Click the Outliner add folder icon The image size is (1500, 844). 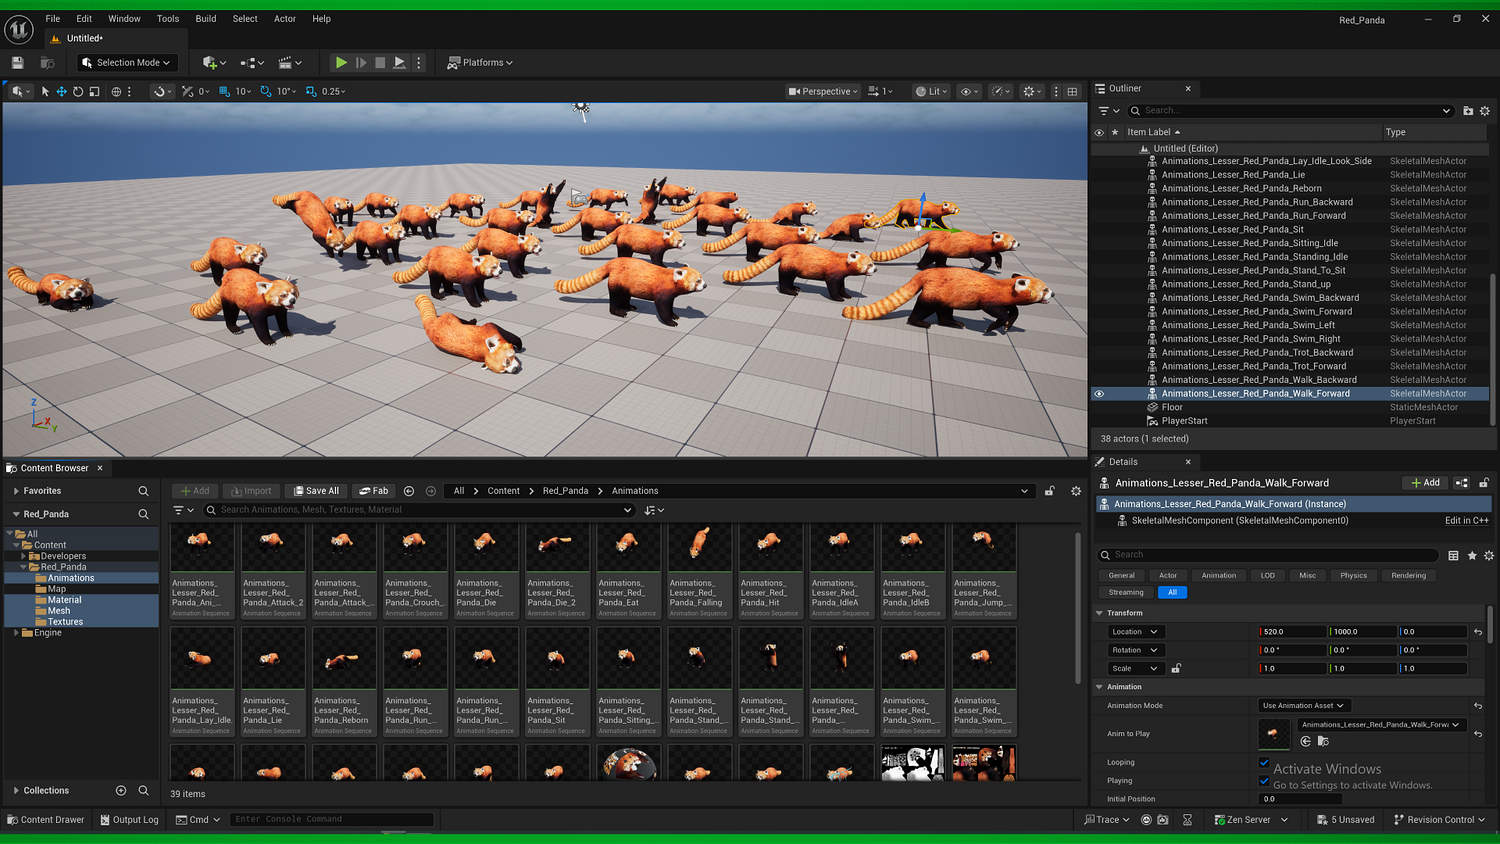tap(1468, 111)
